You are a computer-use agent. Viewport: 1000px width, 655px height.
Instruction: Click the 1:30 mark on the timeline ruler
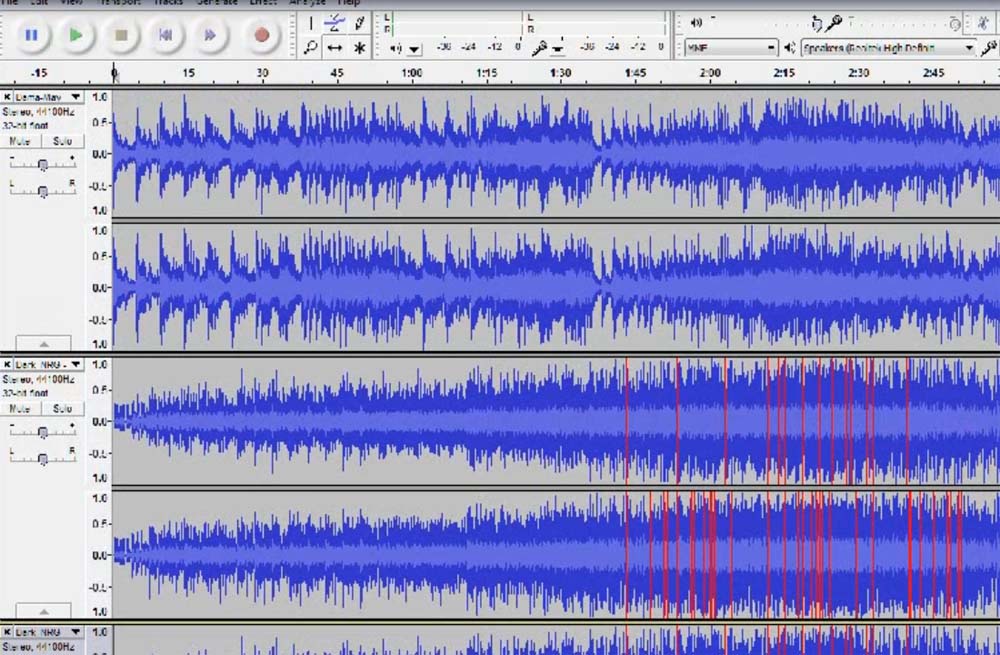(561, 73)
